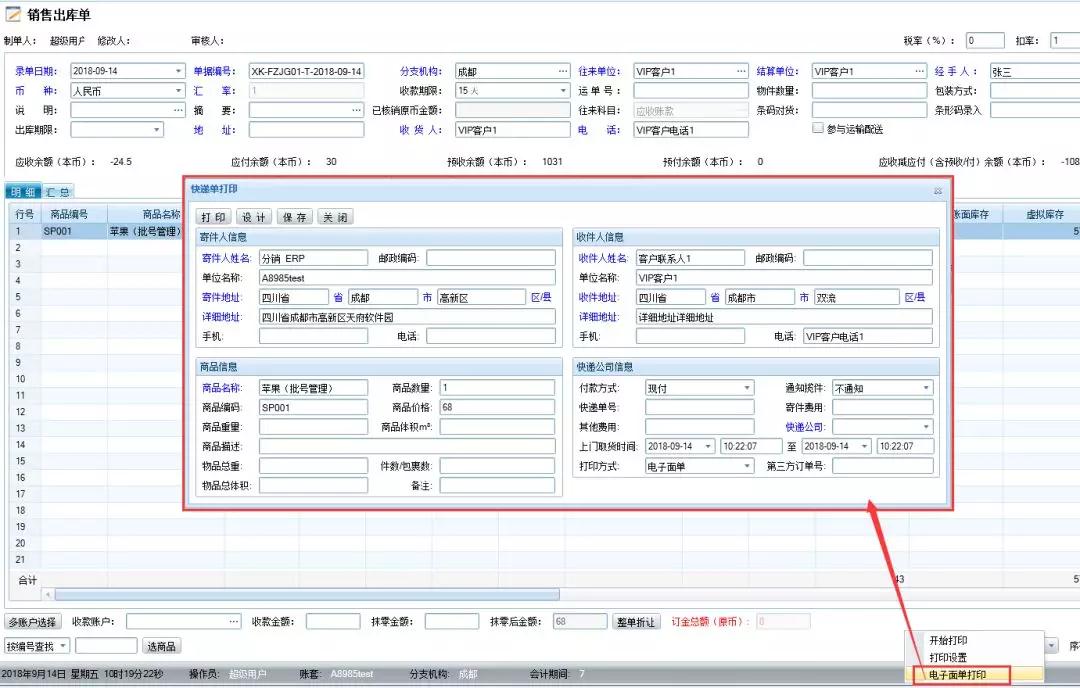Focus the 商品价格 input field
The image size is (1080, 688).
point(497,407)
